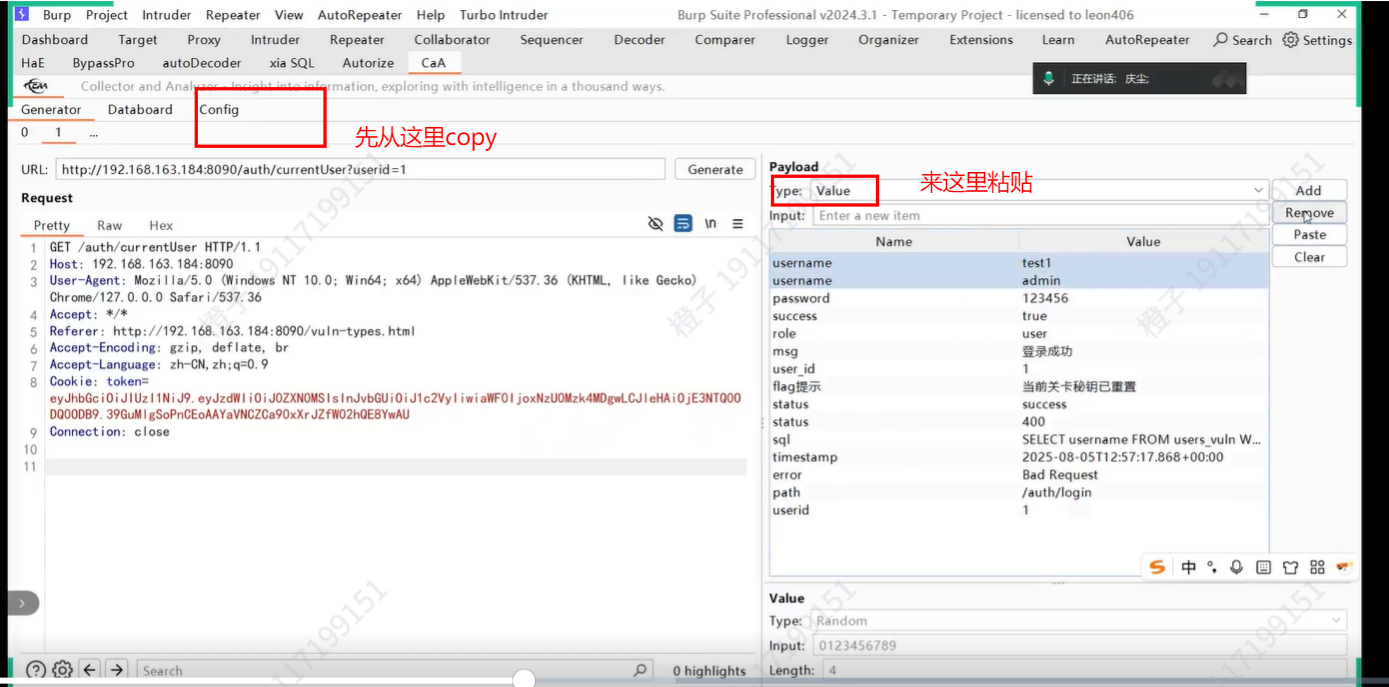Click the IME voice input microphone icon
This screenshot has width=1389, height=687.
[x=1237, y=567]
